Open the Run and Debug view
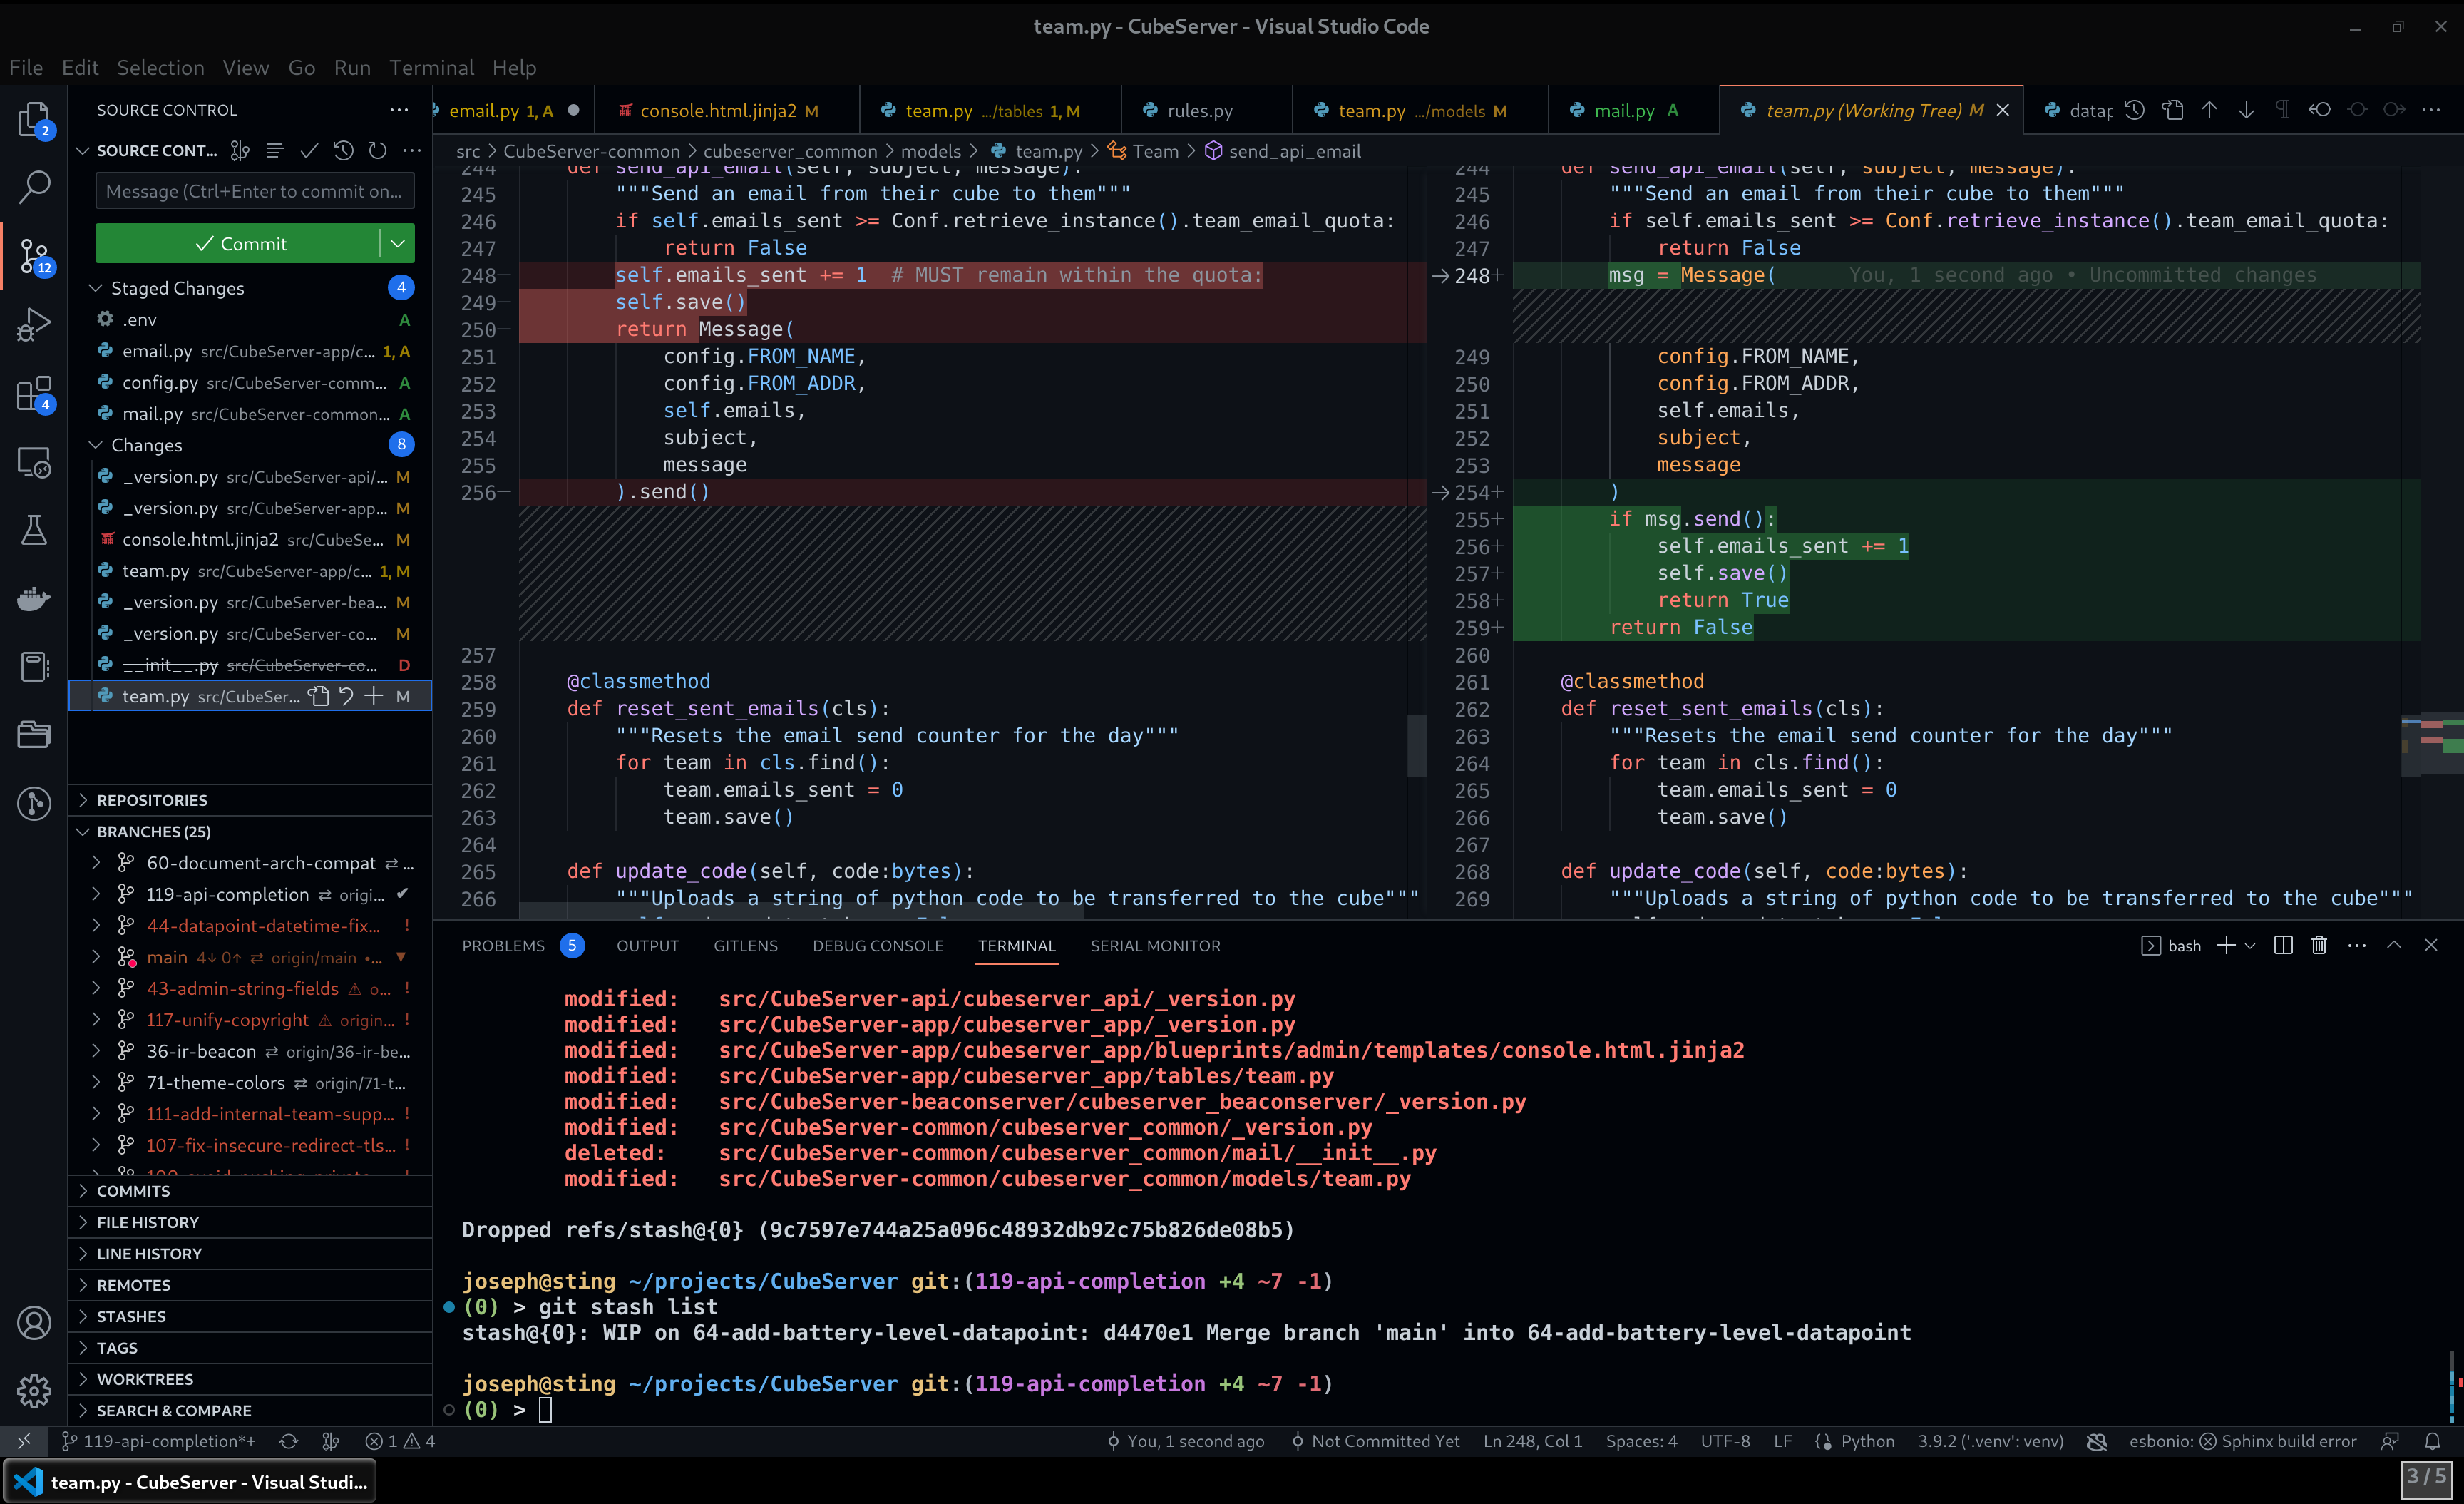 pos(34,324)
